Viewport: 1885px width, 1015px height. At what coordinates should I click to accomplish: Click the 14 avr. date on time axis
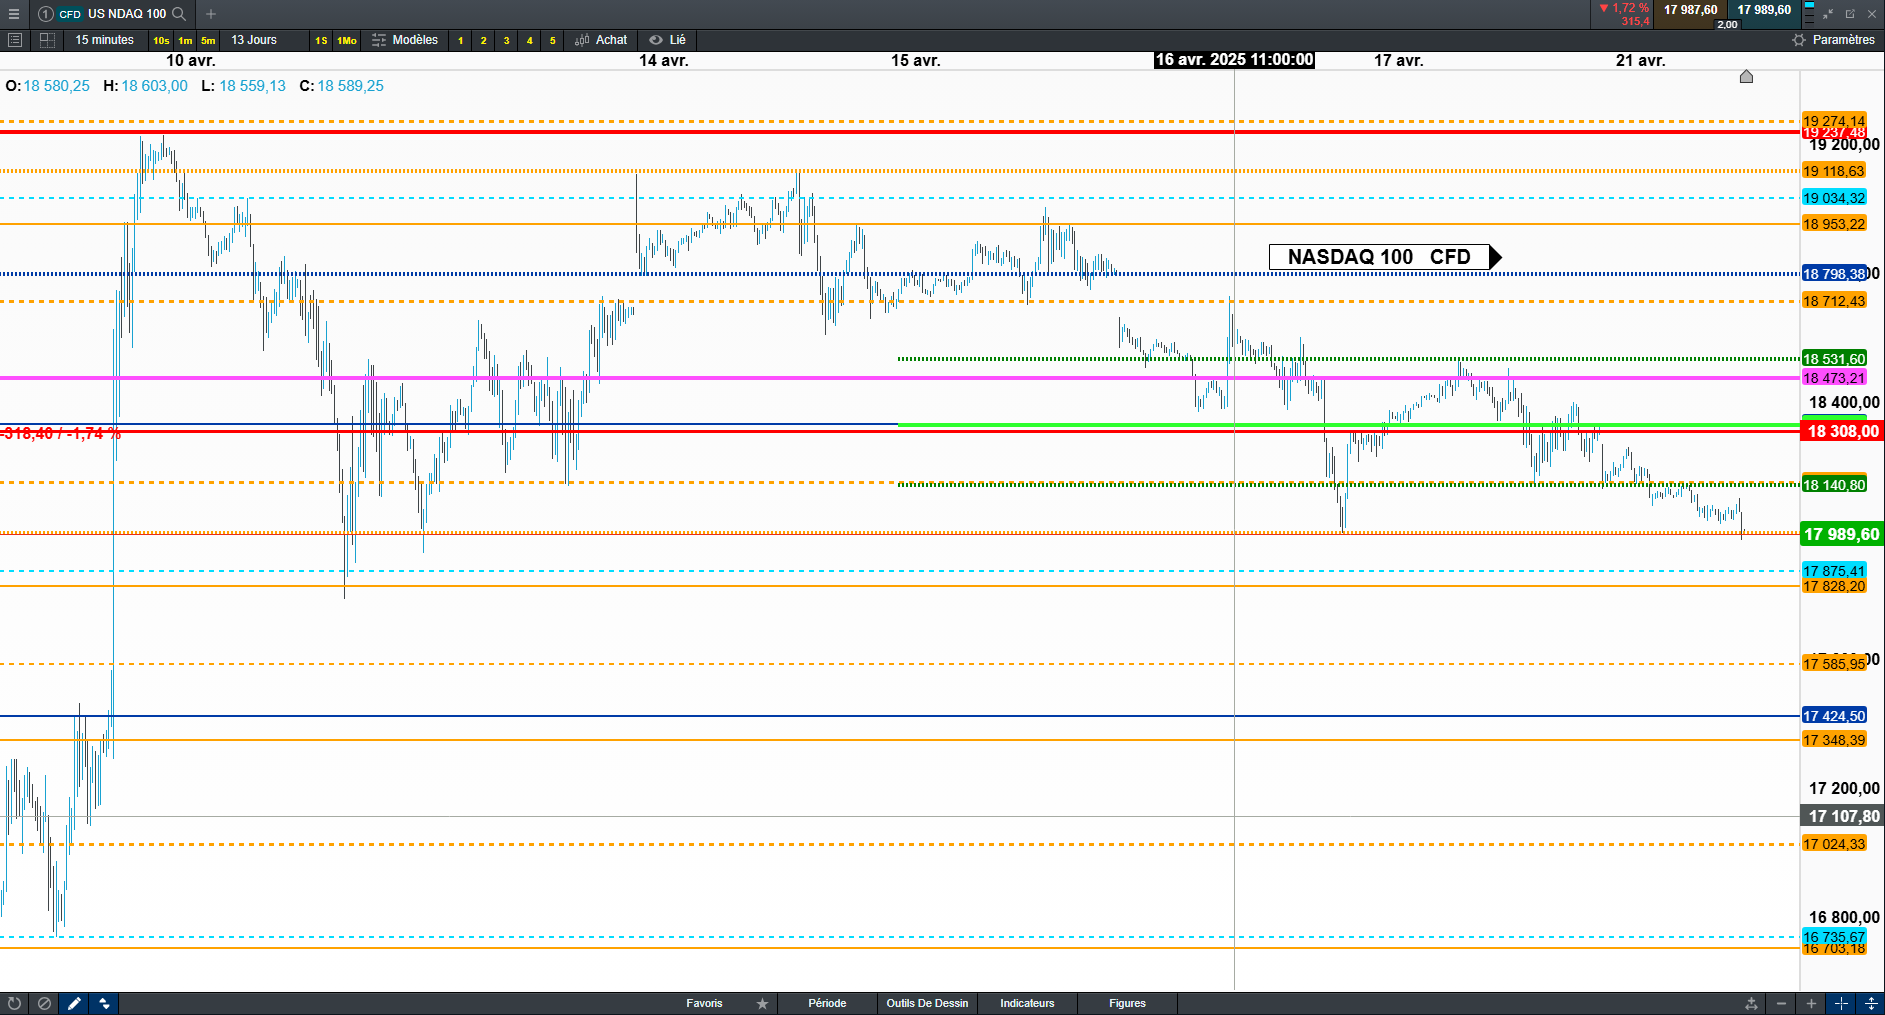click(x=664, y=61)
